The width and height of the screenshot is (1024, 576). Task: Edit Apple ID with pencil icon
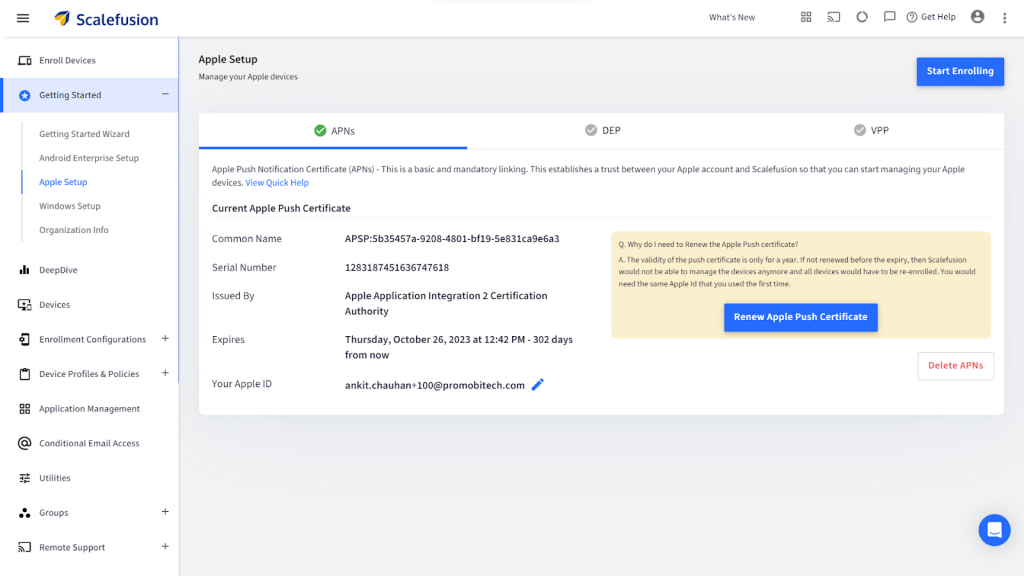coord(538,385)
